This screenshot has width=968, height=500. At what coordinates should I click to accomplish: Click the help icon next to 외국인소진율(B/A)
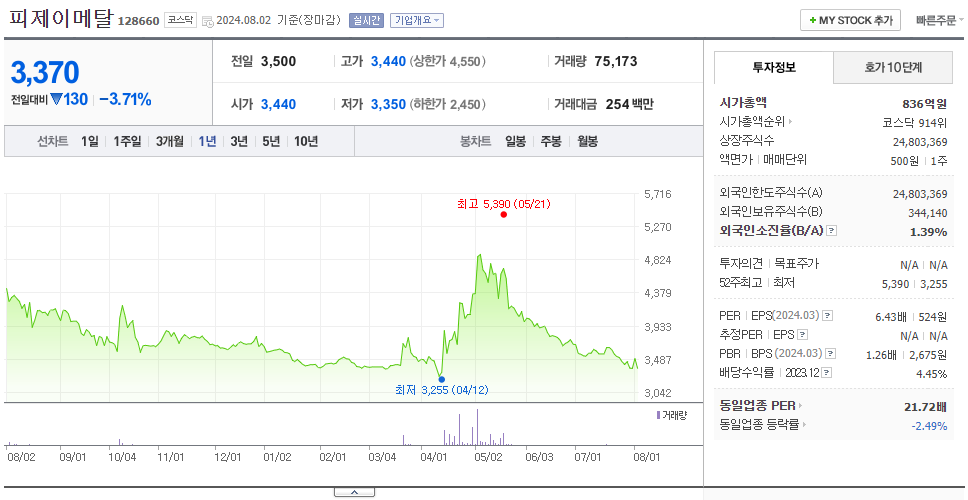pos(832,231)
